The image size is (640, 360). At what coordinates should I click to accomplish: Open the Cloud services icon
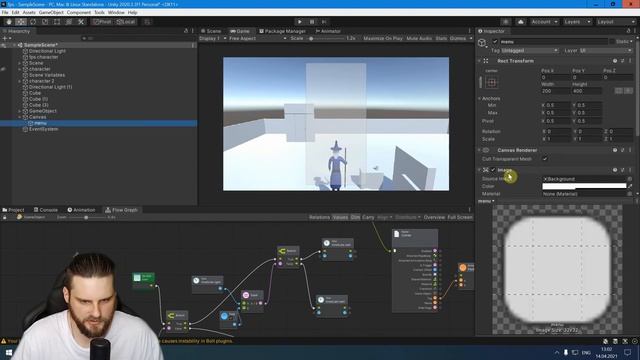coord(520,22)
